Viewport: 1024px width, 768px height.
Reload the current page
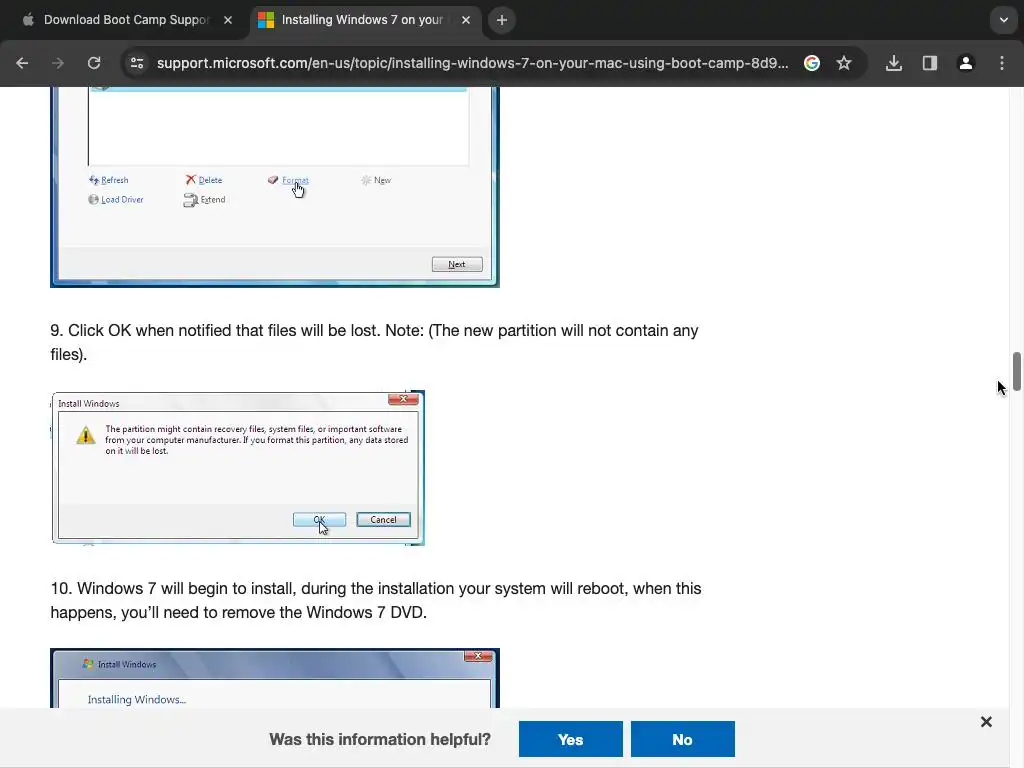tap(94, 63)
